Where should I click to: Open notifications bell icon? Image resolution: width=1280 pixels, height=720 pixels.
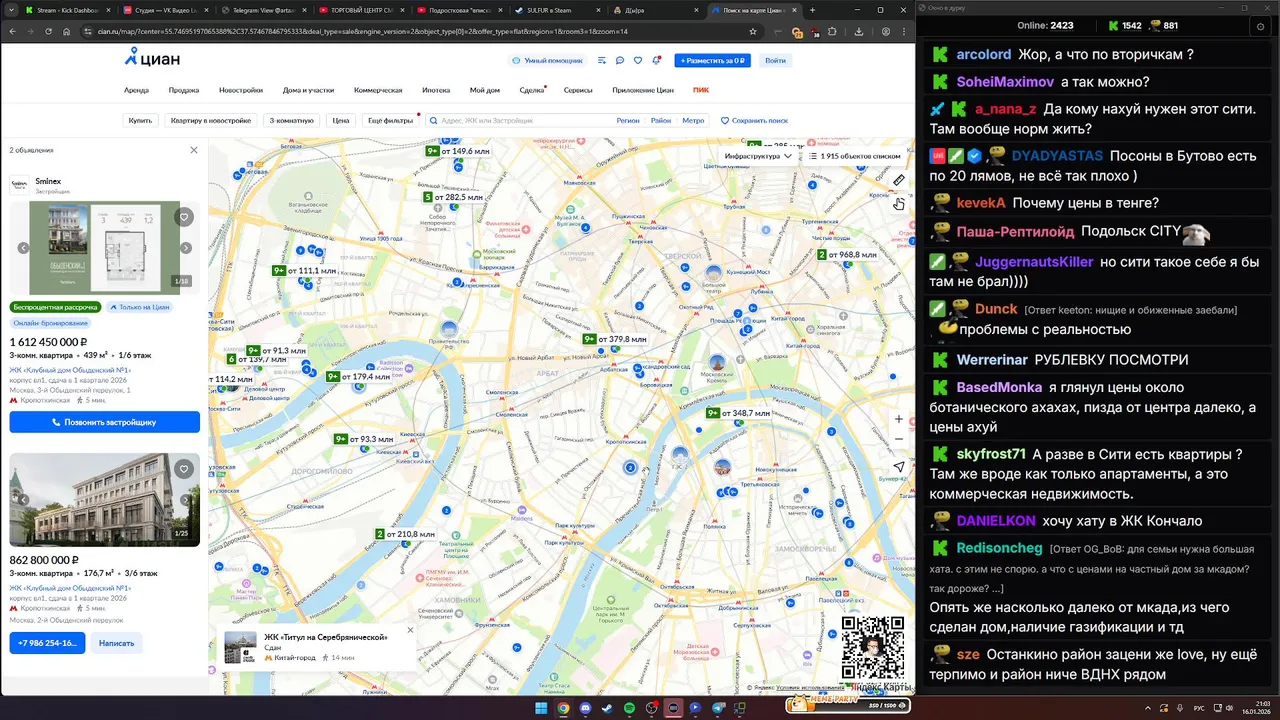point(656,60)
